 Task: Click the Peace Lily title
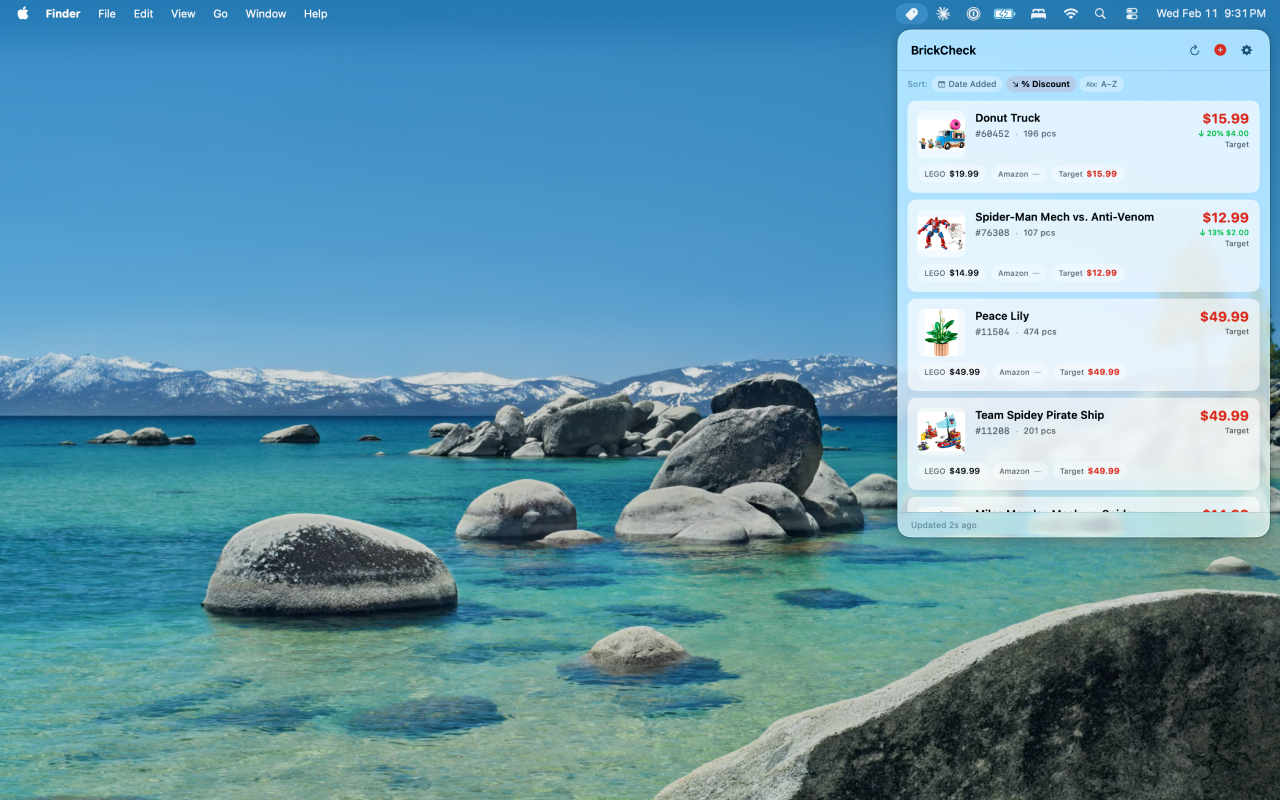tap(1002, 316)
